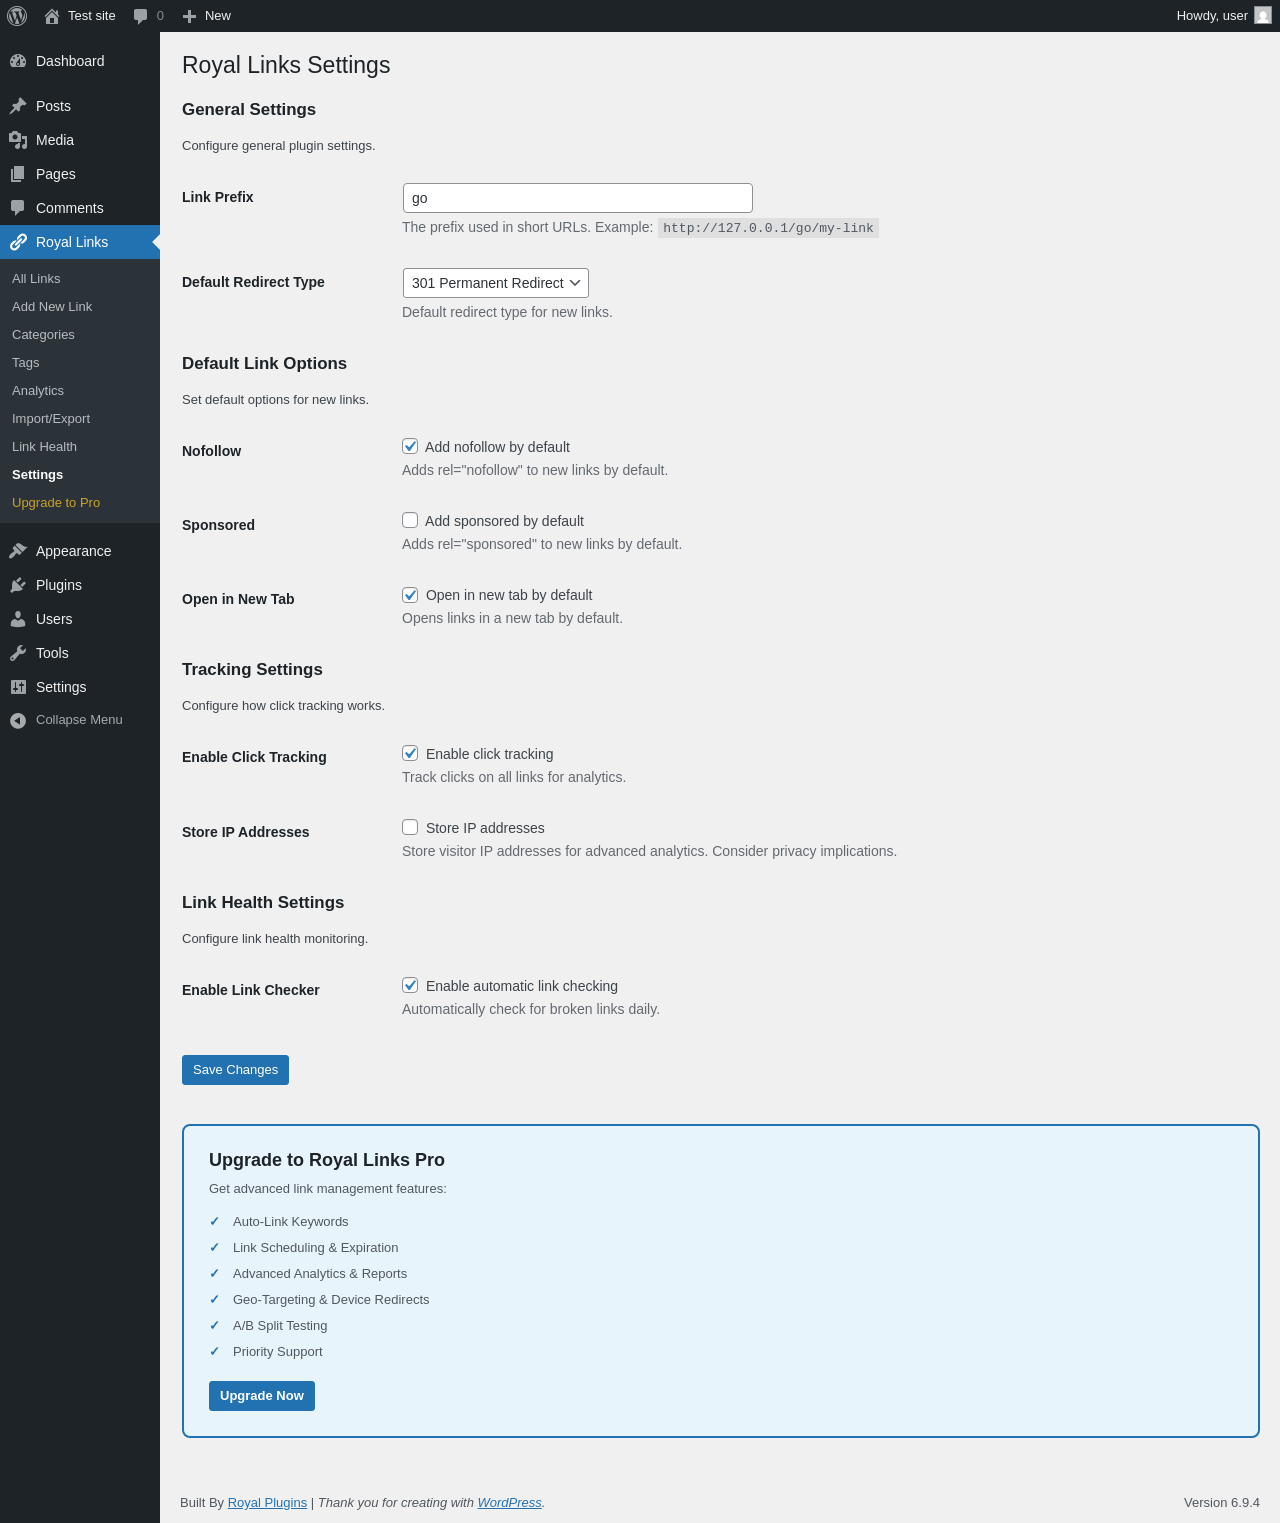
Task: Click the Geo-Targeting & Device Redirects text
Action: [x=331, y=1300]
